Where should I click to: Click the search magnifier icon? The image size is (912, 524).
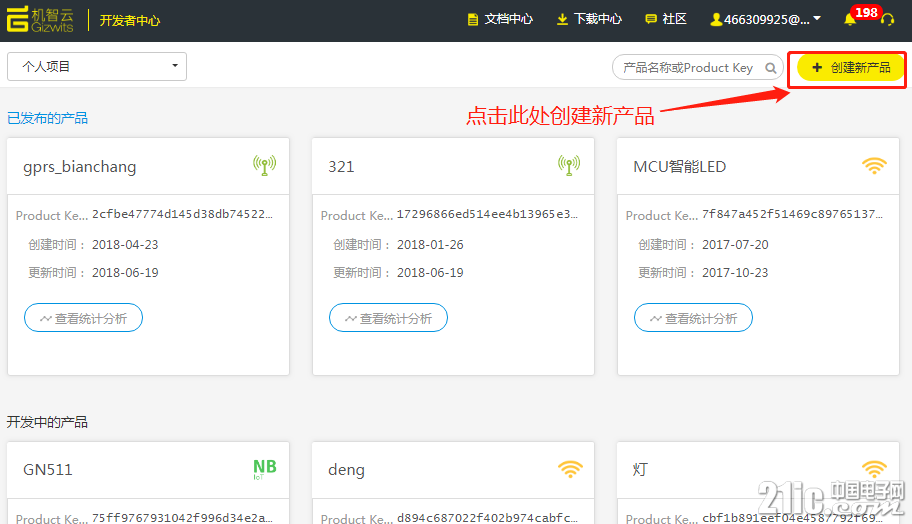pyautogui.click(x=771, y=68)
